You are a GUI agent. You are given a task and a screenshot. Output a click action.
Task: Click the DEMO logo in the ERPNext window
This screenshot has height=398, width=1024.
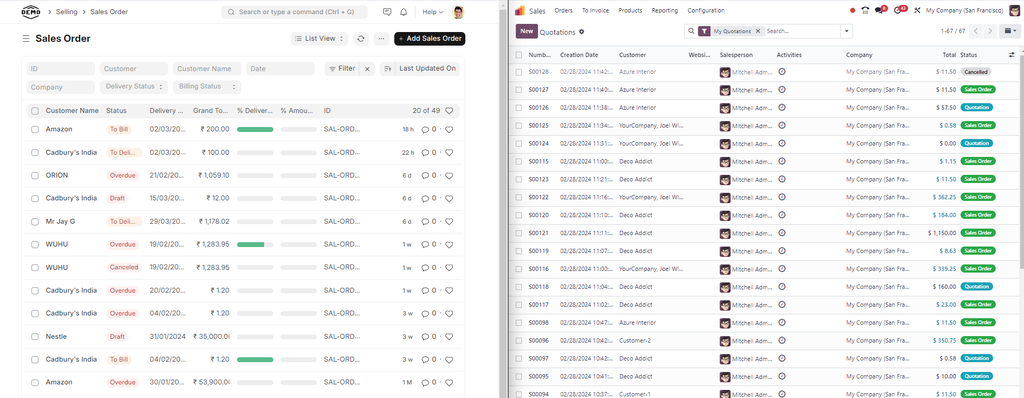(x=30, y=12)
